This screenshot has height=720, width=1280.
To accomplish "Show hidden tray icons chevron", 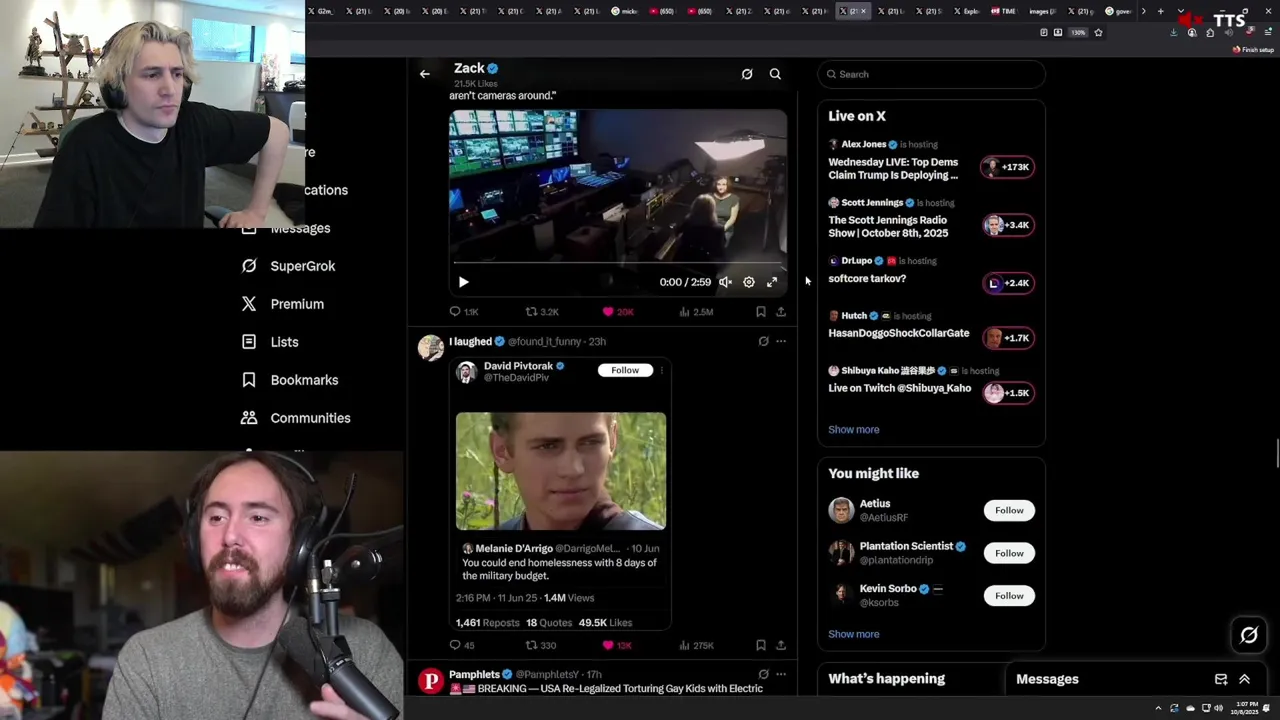I will (x=1159, y=708).
